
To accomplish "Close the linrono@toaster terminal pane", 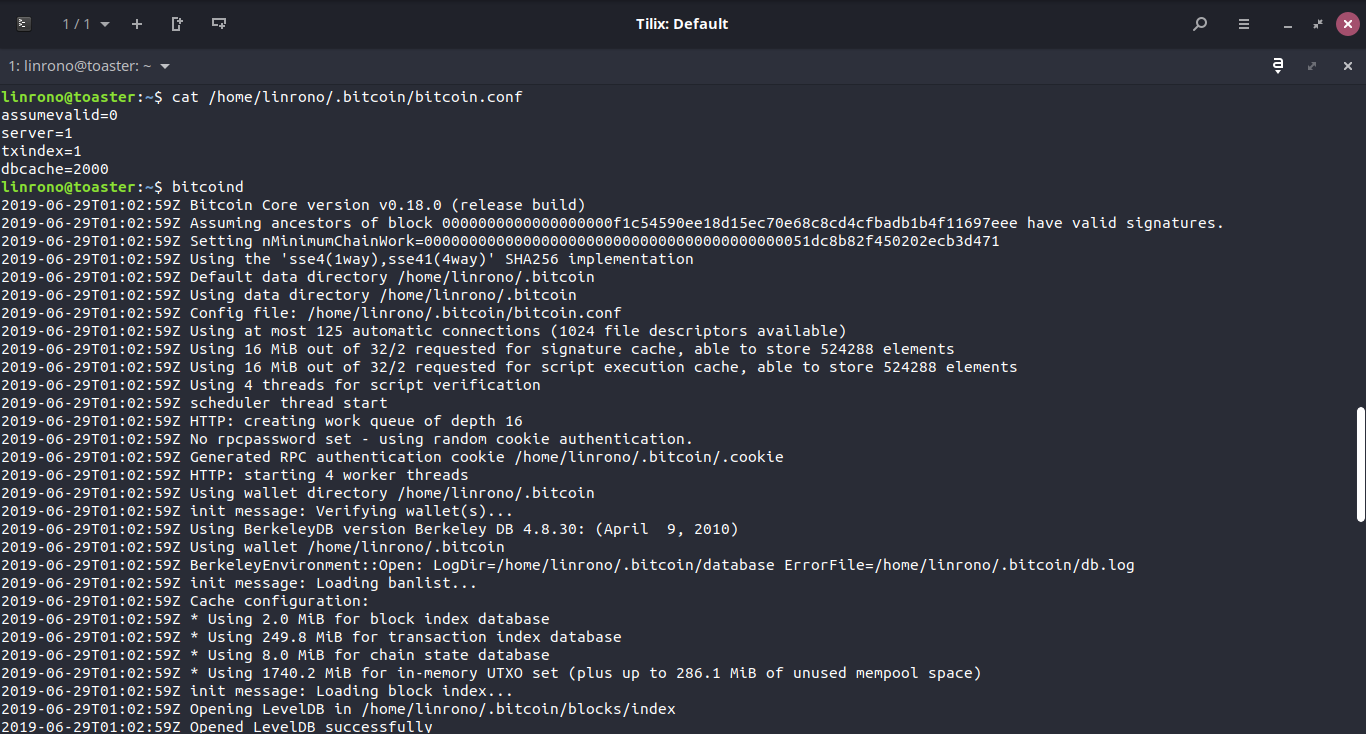I will tap(1347, 66).
